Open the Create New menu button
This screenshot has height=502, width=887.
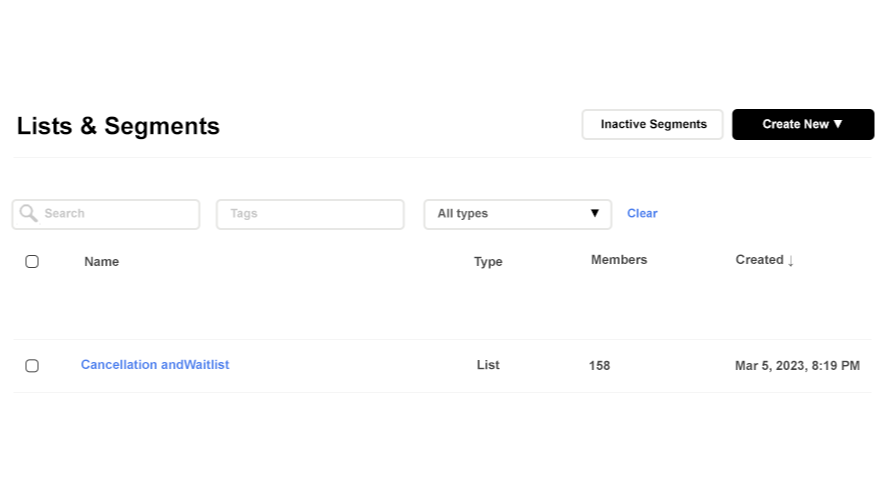coord(802,124)
